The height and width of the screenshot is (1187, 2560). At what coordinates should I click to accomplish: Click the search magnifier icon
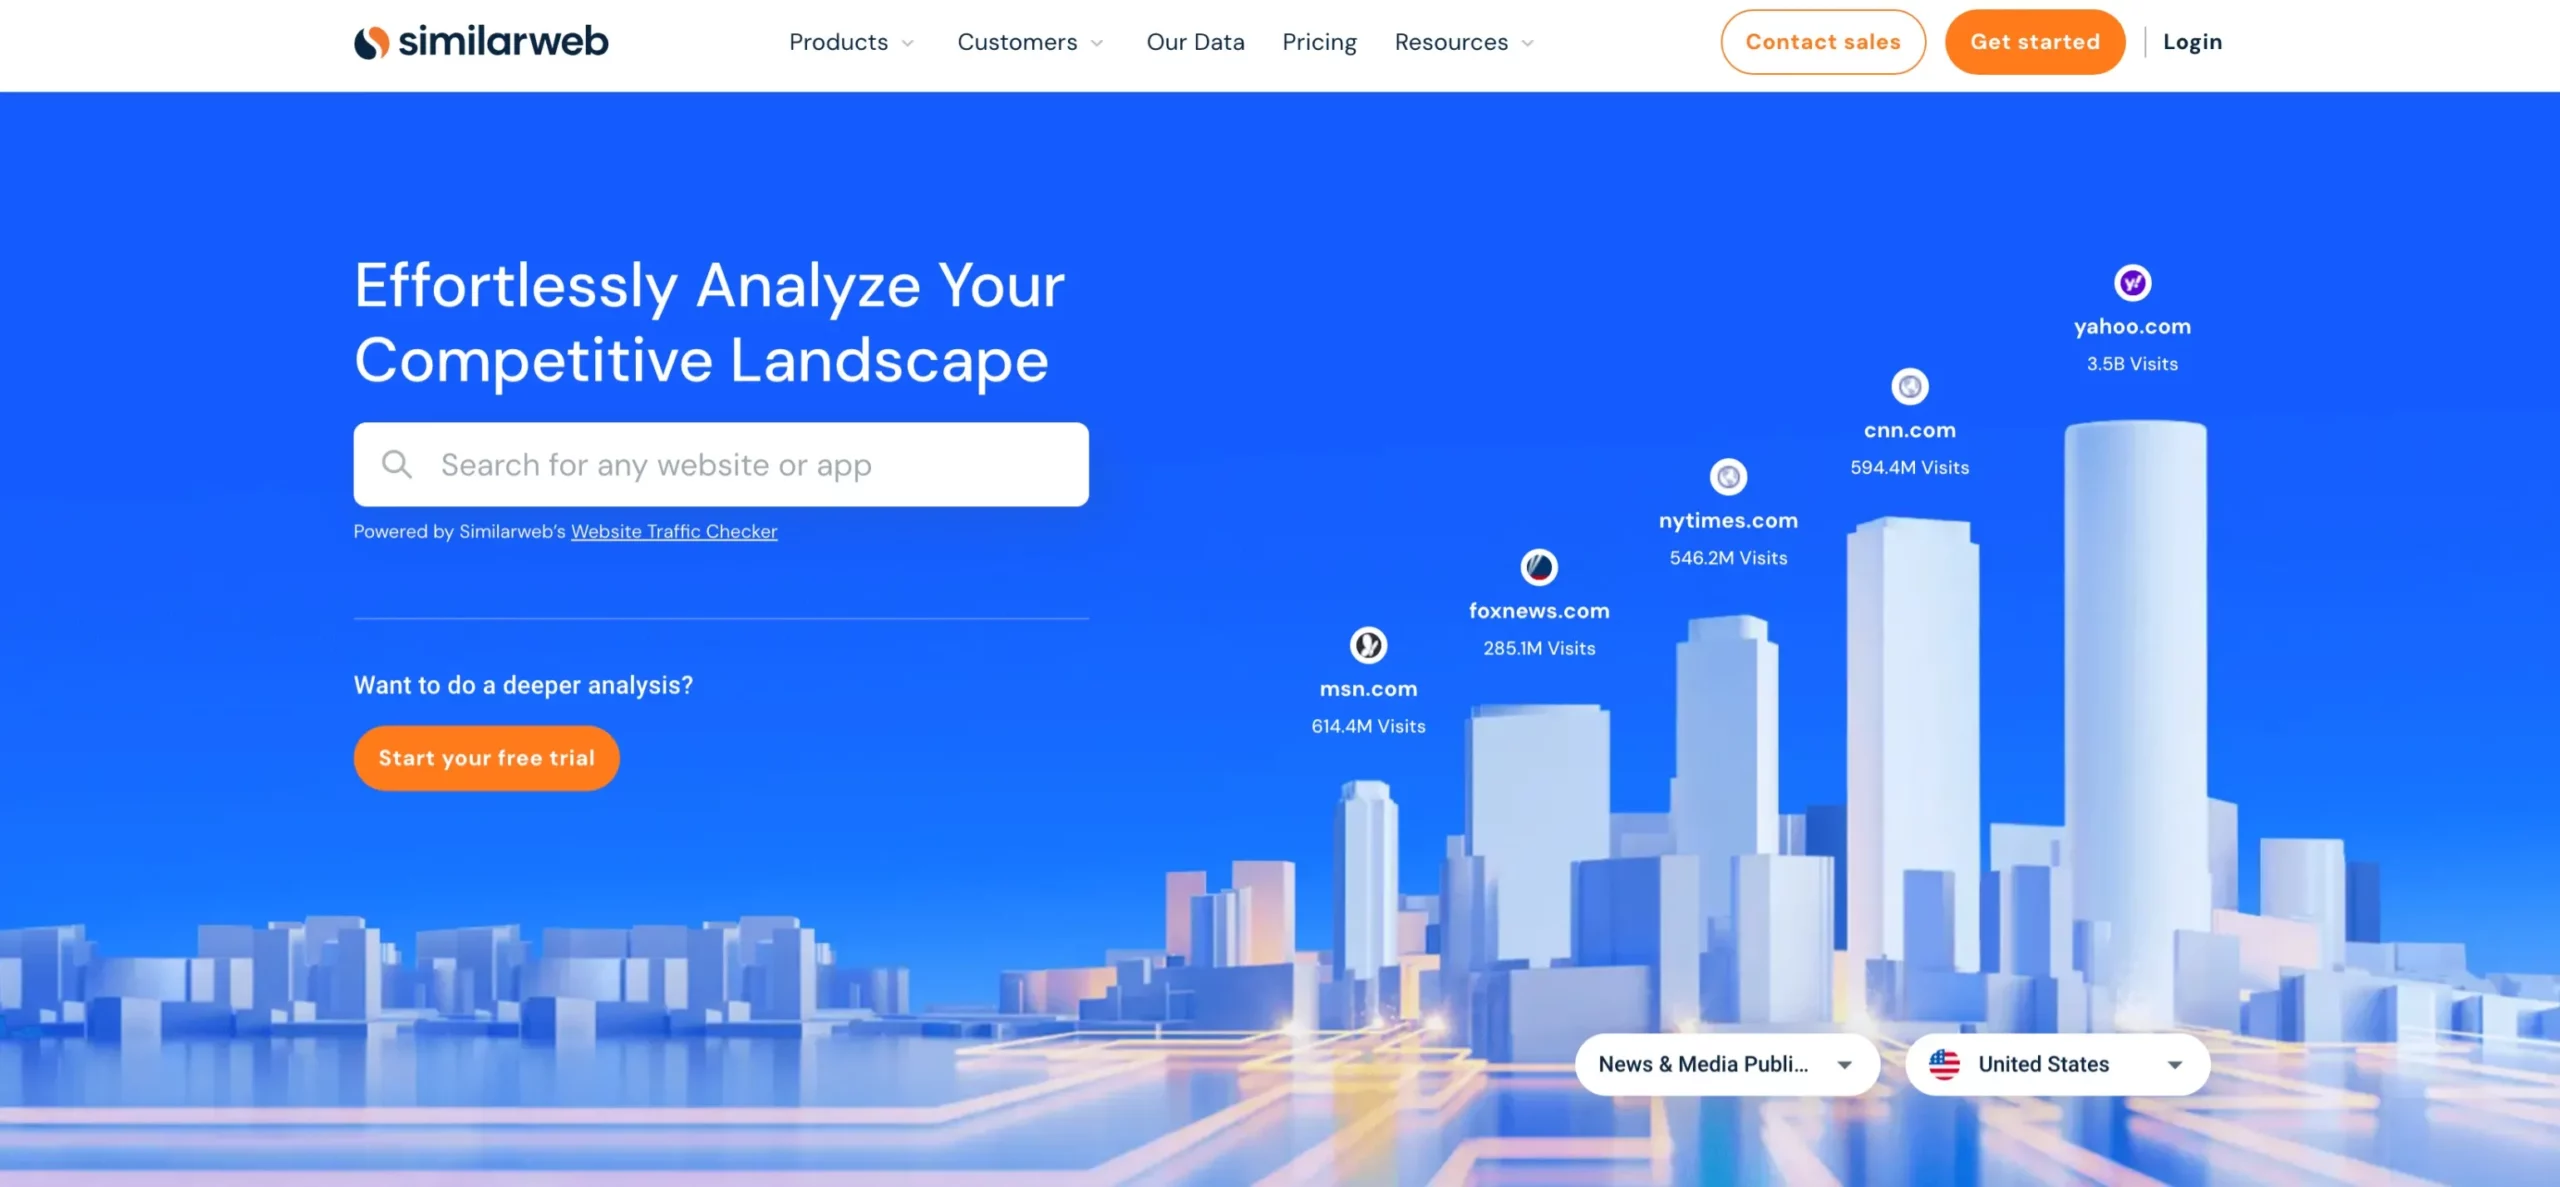coord(397,464)
